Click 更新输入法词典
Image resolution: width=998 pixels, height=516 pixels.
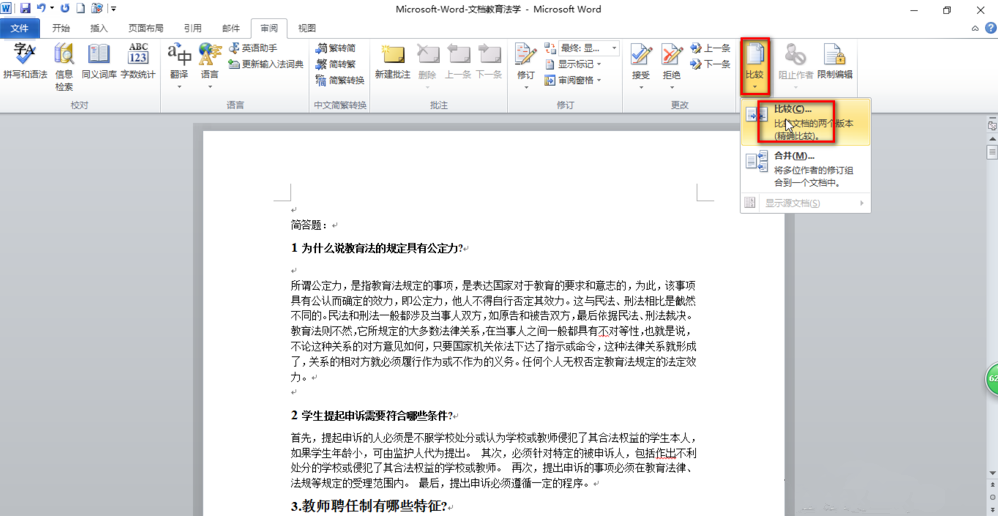(265, 64)
